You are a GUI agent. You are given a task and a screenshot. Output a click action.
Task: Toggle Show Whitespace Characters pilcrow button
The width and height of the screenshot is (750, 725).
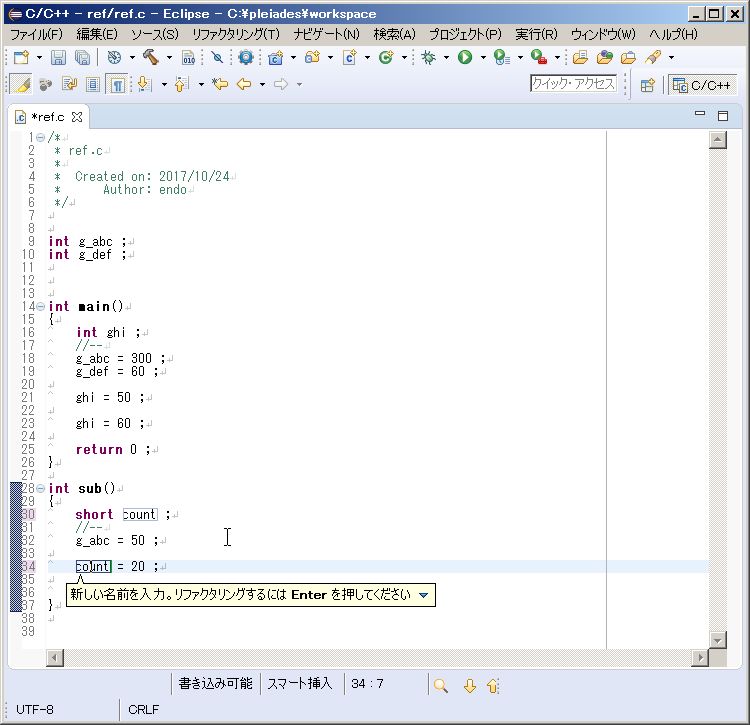[x=117, y=85]
